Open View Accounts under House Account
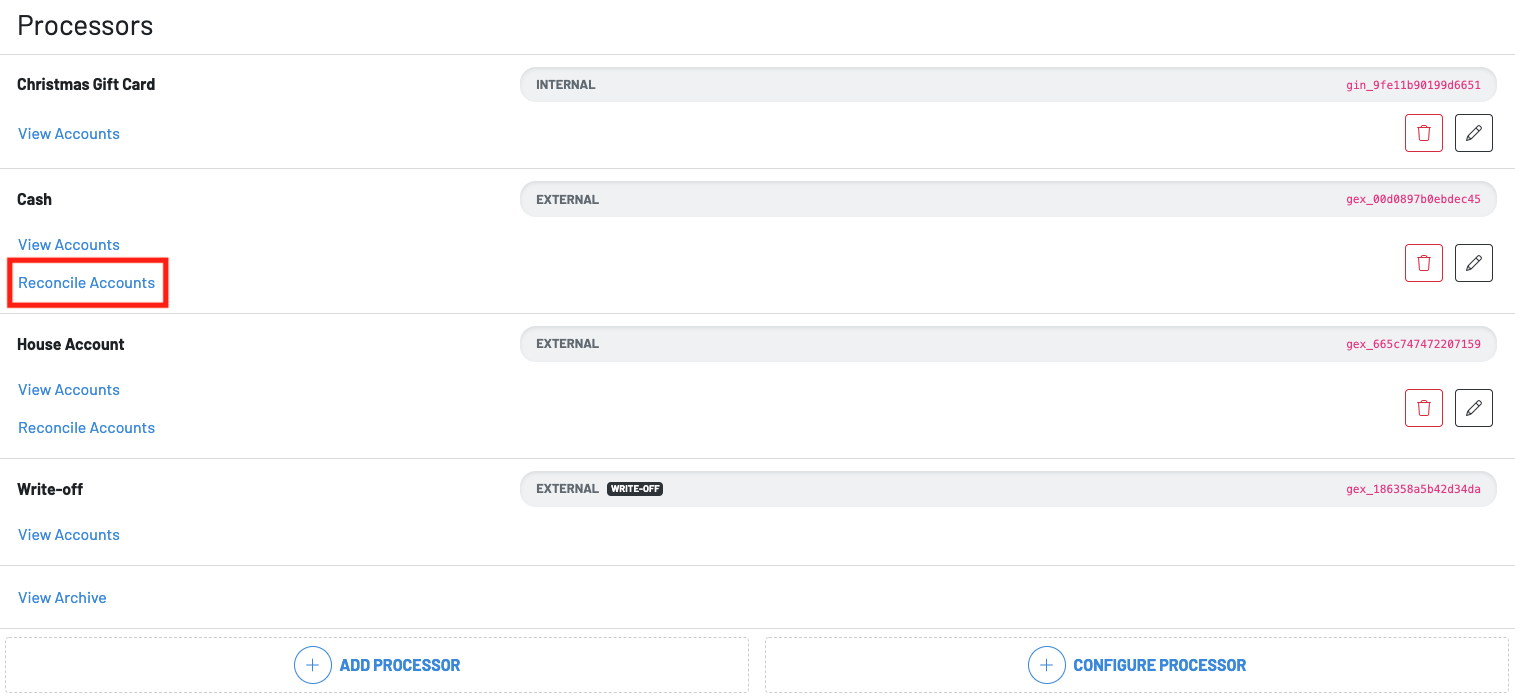The image size is (1515, 698). tap(69, 390)
